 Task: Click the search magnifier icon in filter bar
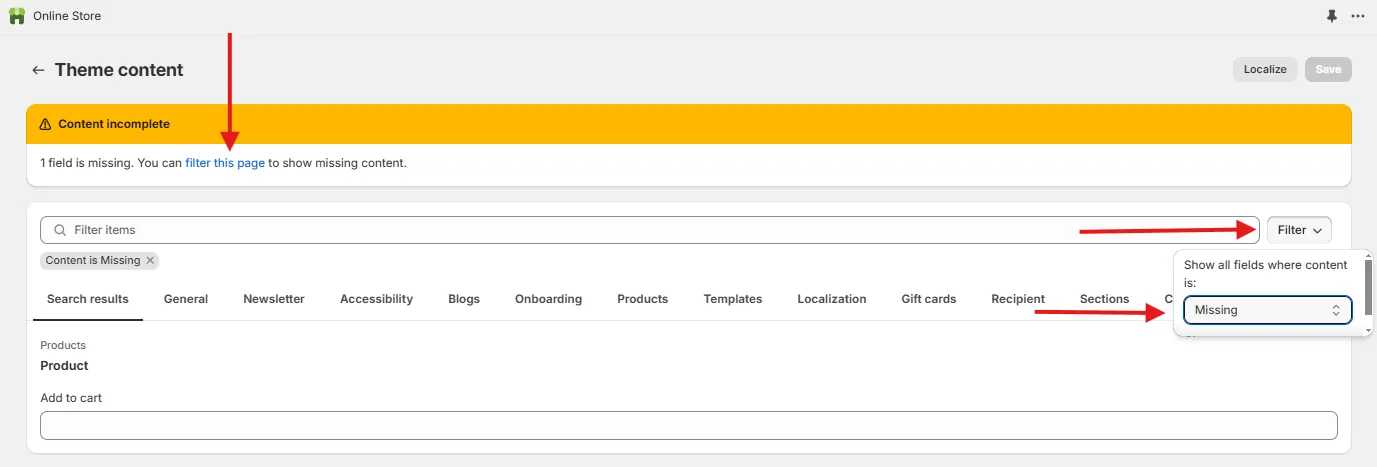click(60, 230)
